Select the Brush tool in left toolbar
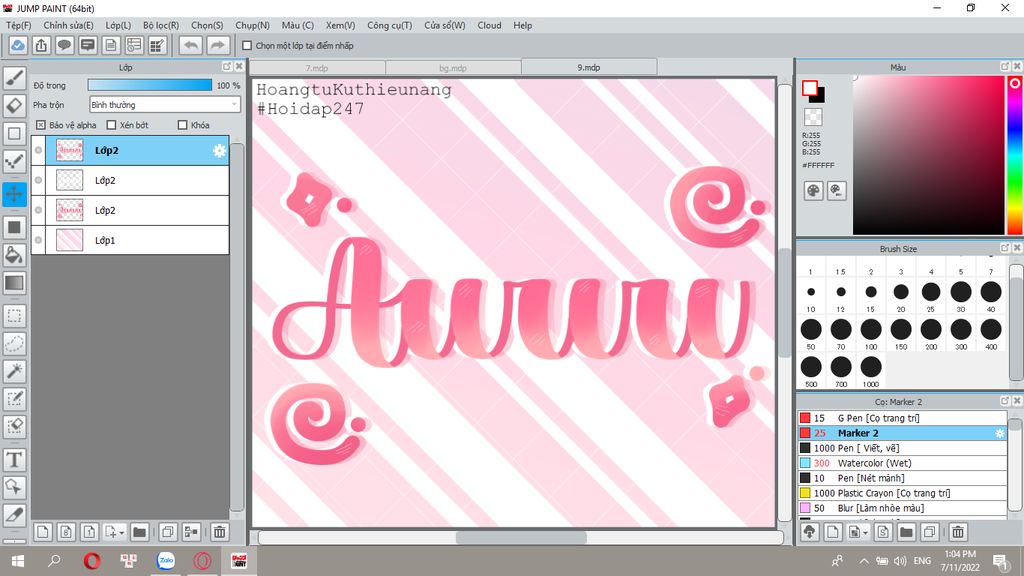The height and width of the screenshot is (576, 1024). coord(14,78)
